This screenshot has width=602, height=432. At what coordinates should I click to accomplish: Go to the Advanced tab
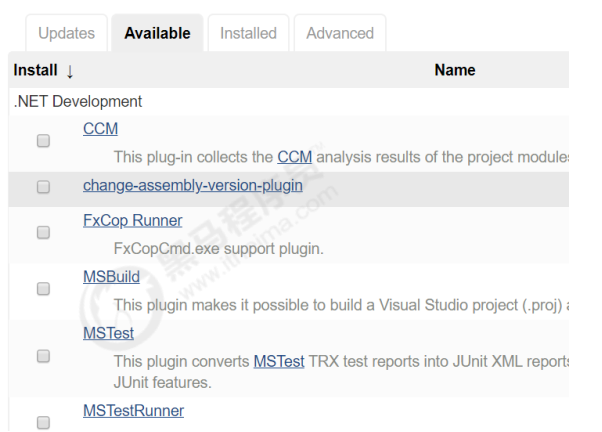coord(340,33)
